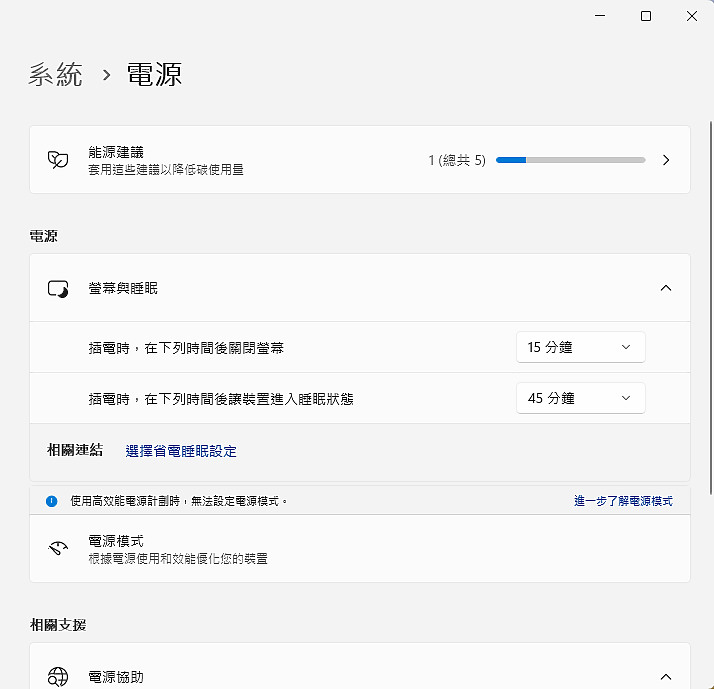Open the 45 分鐘 sleep dropdown
Viewport: 714px width, 689px height.
(x=581, y=398)
